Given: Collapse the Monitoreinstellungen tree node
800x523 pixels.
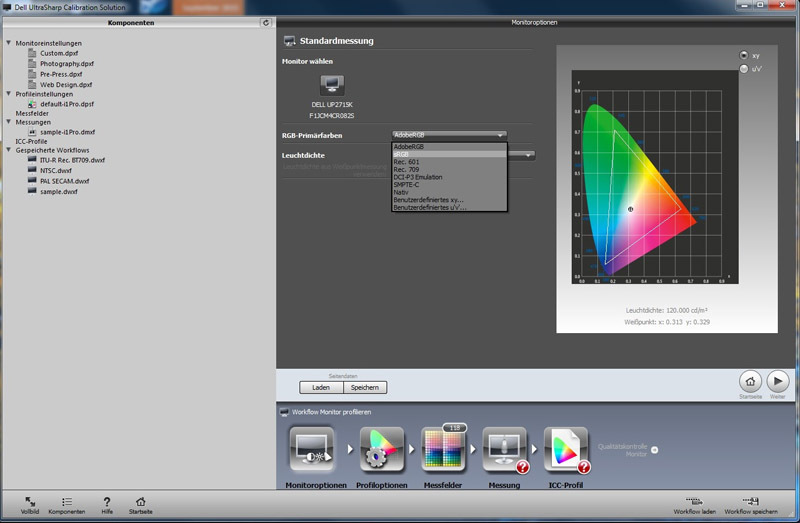Looking at the screenshot, I should click(x=8, y=43).
